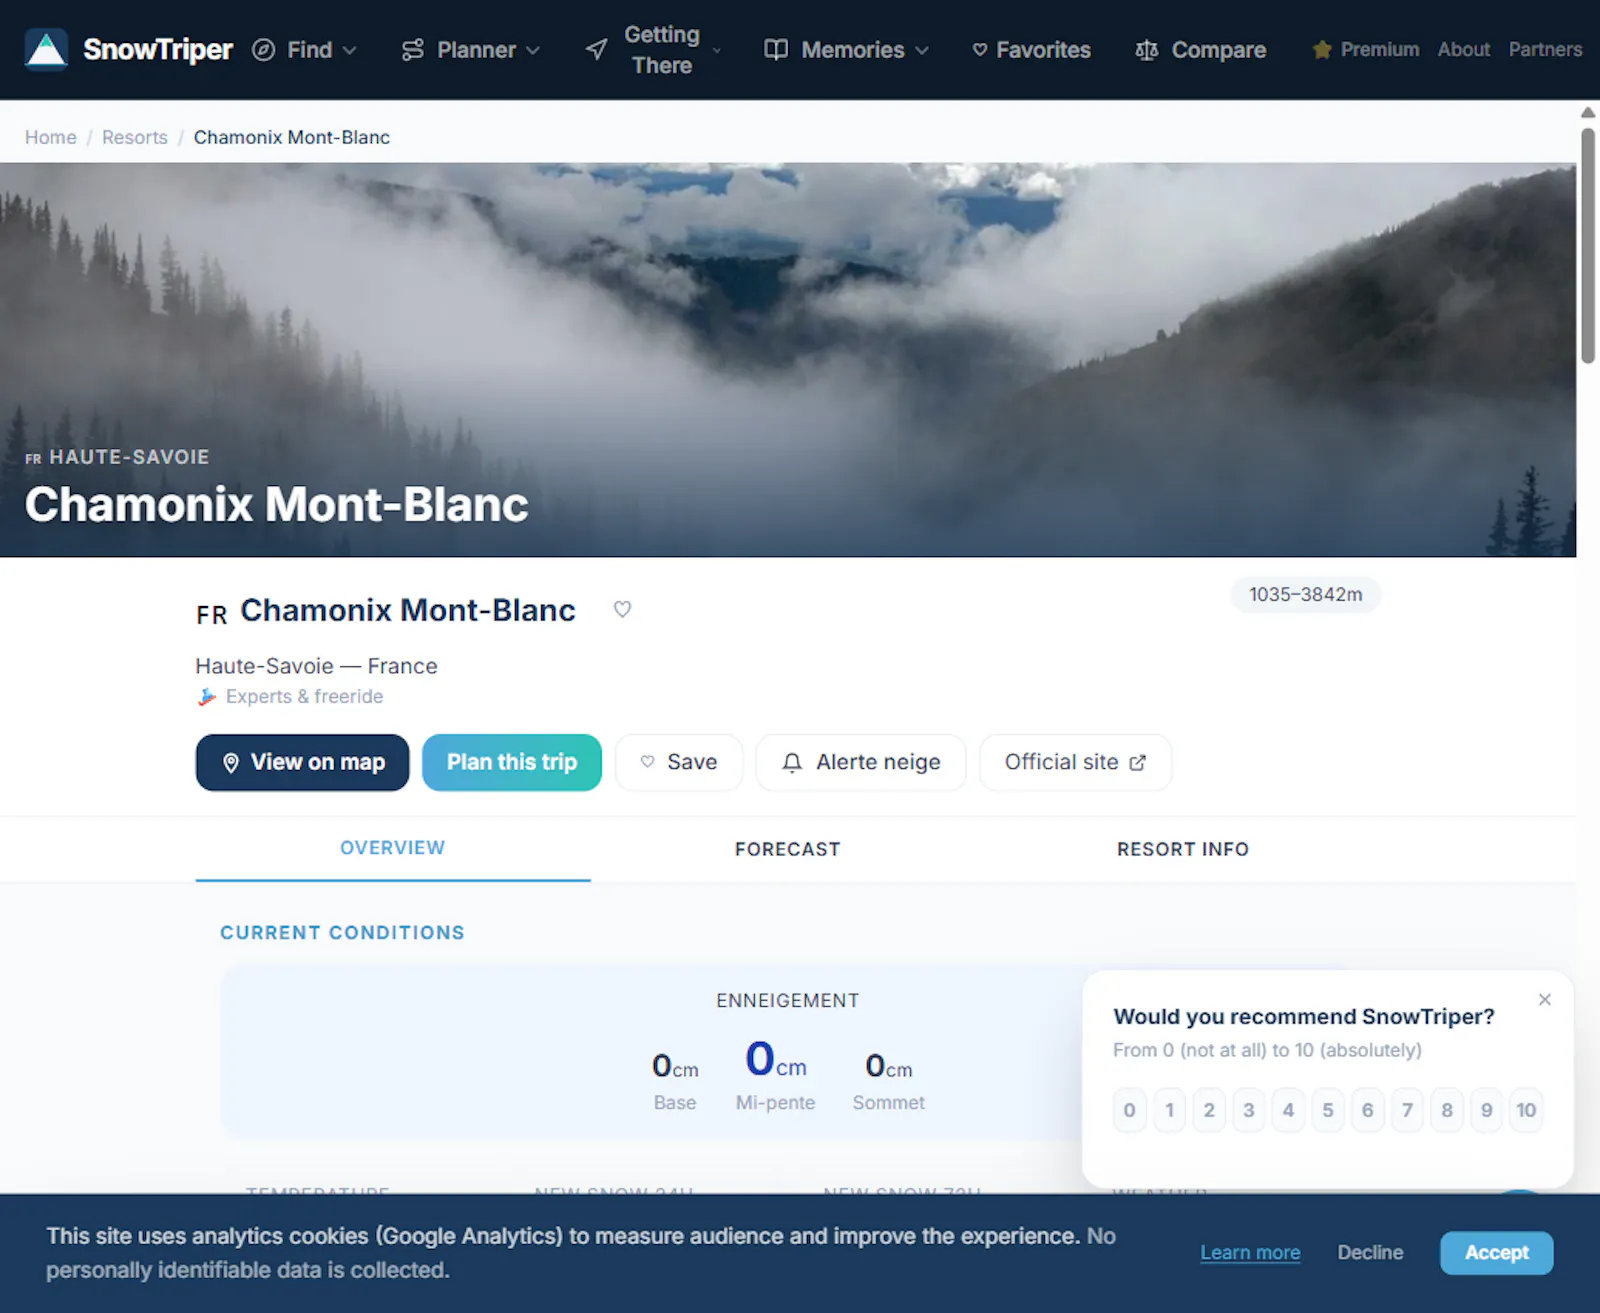This screenshot has height=1313, width=1600.
Task: Click the Chamonix hero banner image
Action: click(788, 360)
